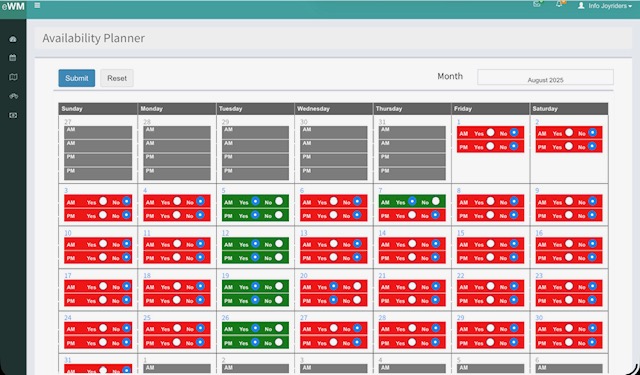The image size is (640, 375).
Task: Click the greyed July 31 day cell
Action: (x=412, y=149)
